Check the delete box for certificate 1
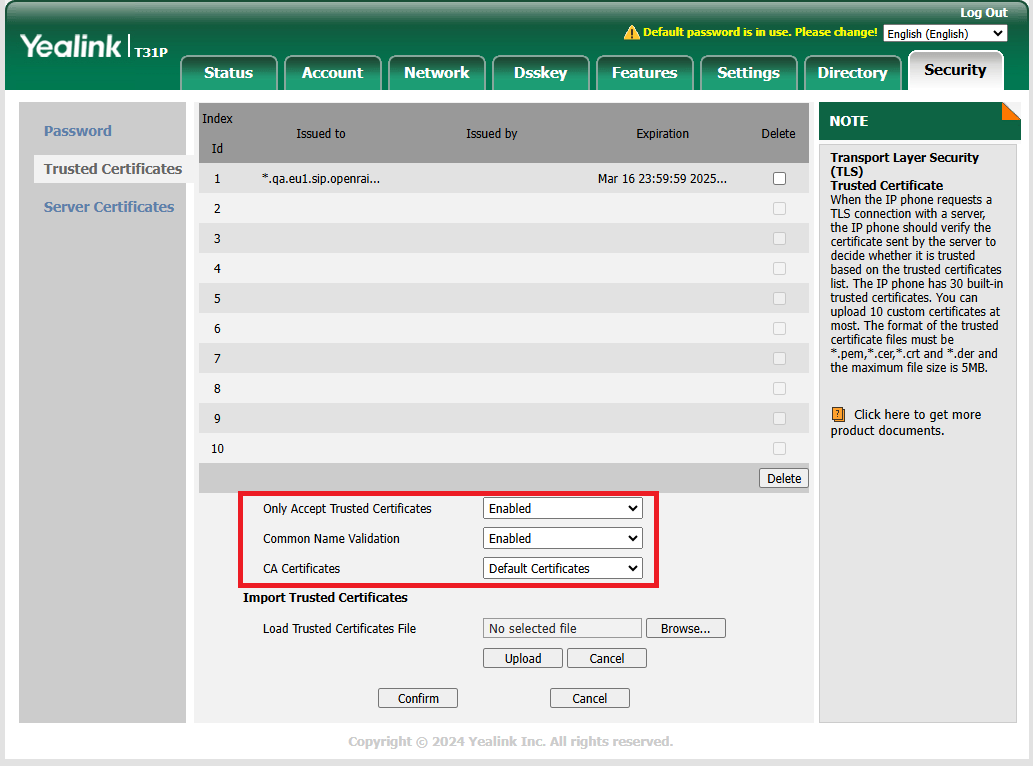This screenshot has width=1033, height=766. 779,178
